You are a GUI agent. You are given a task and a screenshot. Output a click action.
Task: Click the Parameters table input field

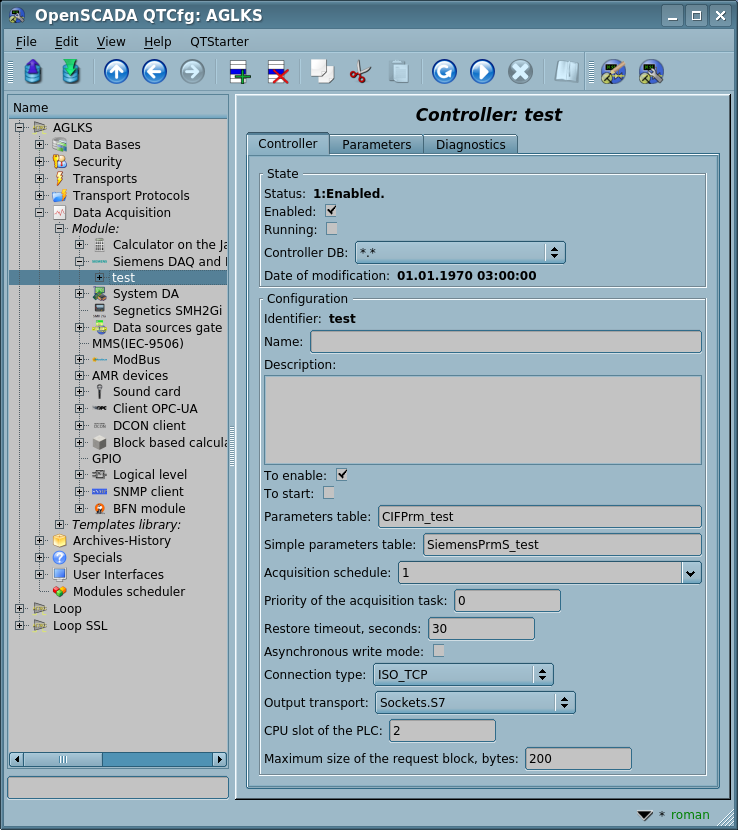coord(539,517)
